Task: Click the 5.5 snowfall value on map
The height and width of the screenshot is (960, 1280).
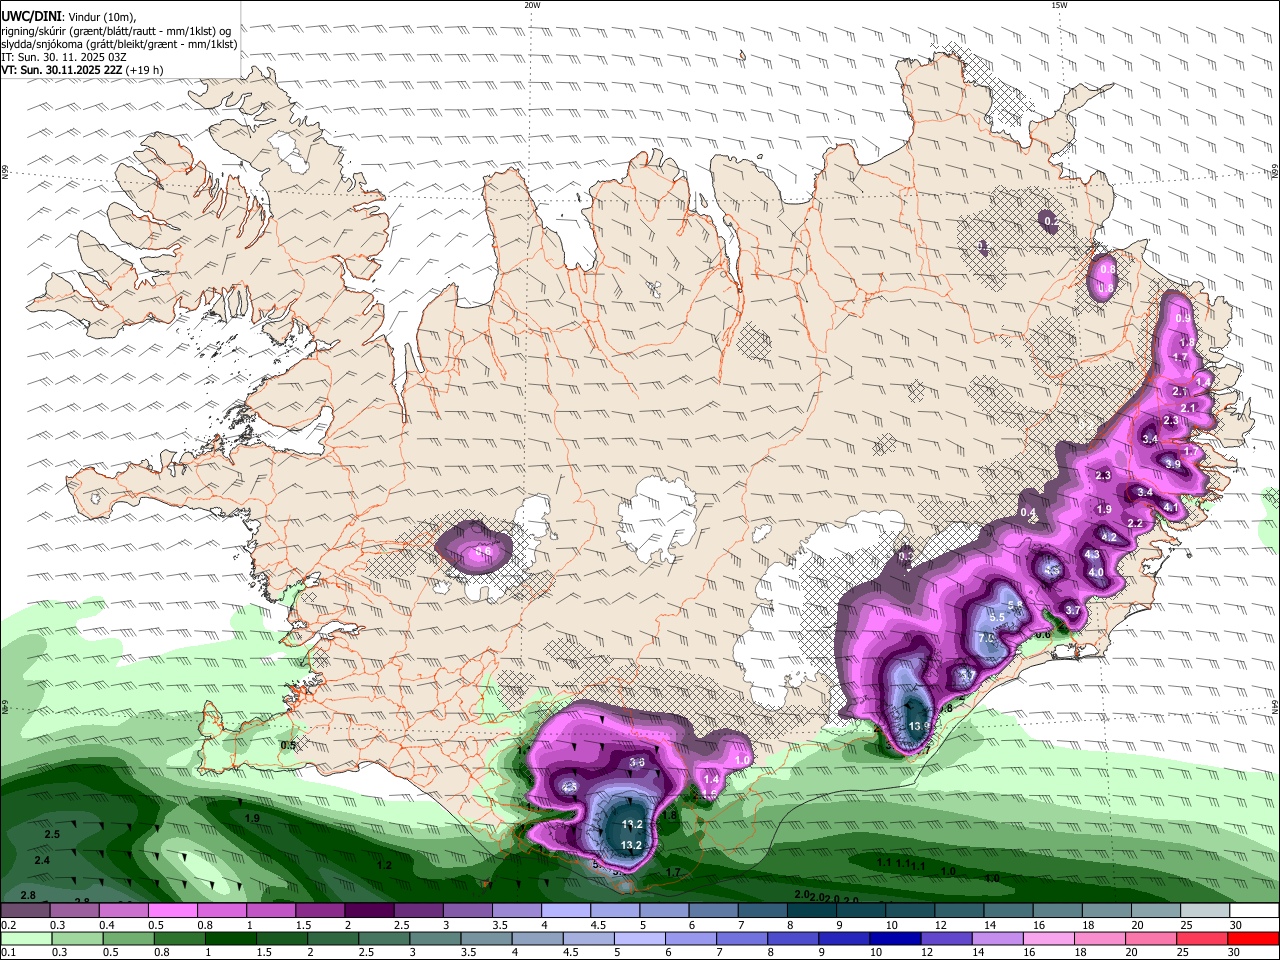Action: tap(997, 617)
